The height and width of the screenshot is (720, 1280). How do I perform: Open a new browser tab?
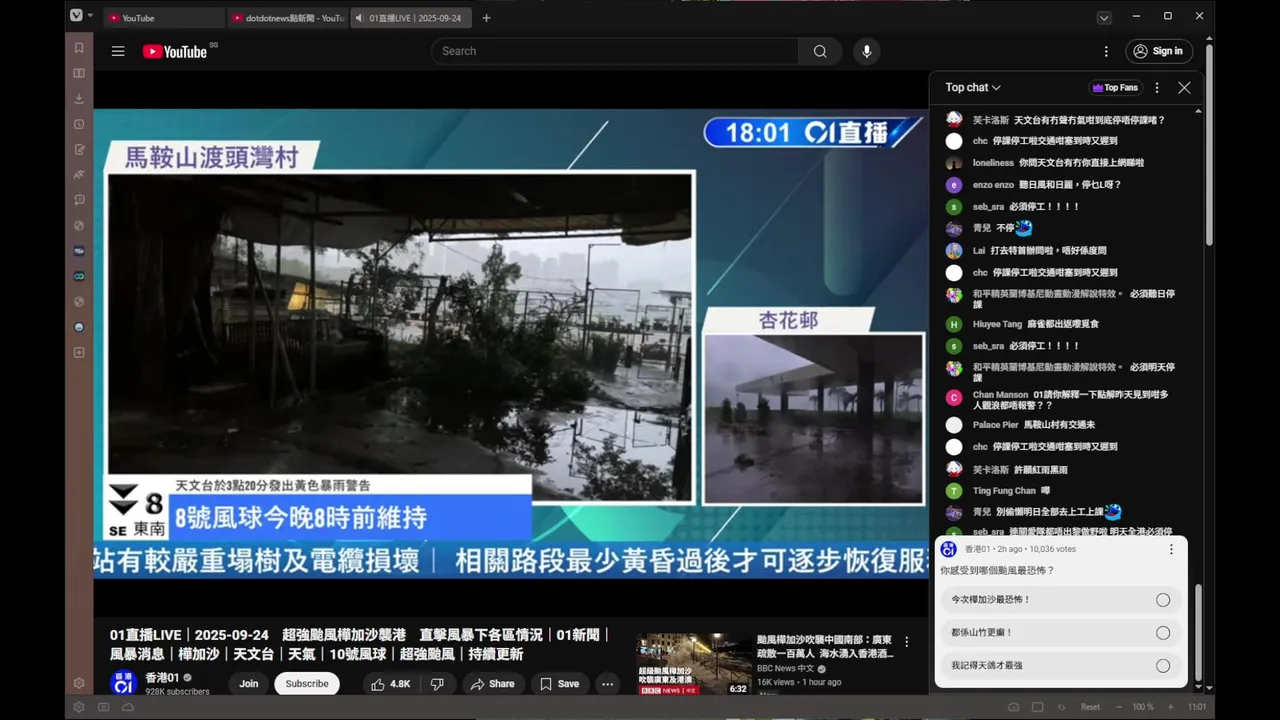[486, 18]
